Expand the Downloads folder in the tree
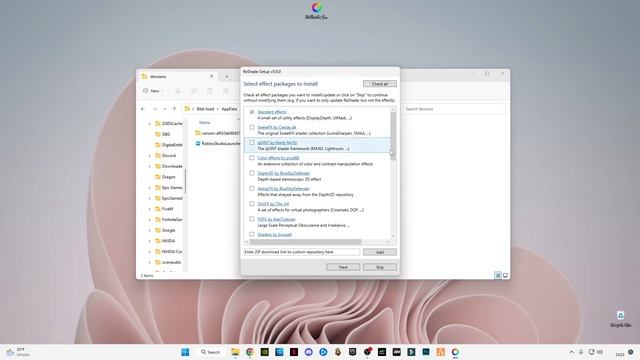This screenshot has width=640, height=360. click(149, 166)
